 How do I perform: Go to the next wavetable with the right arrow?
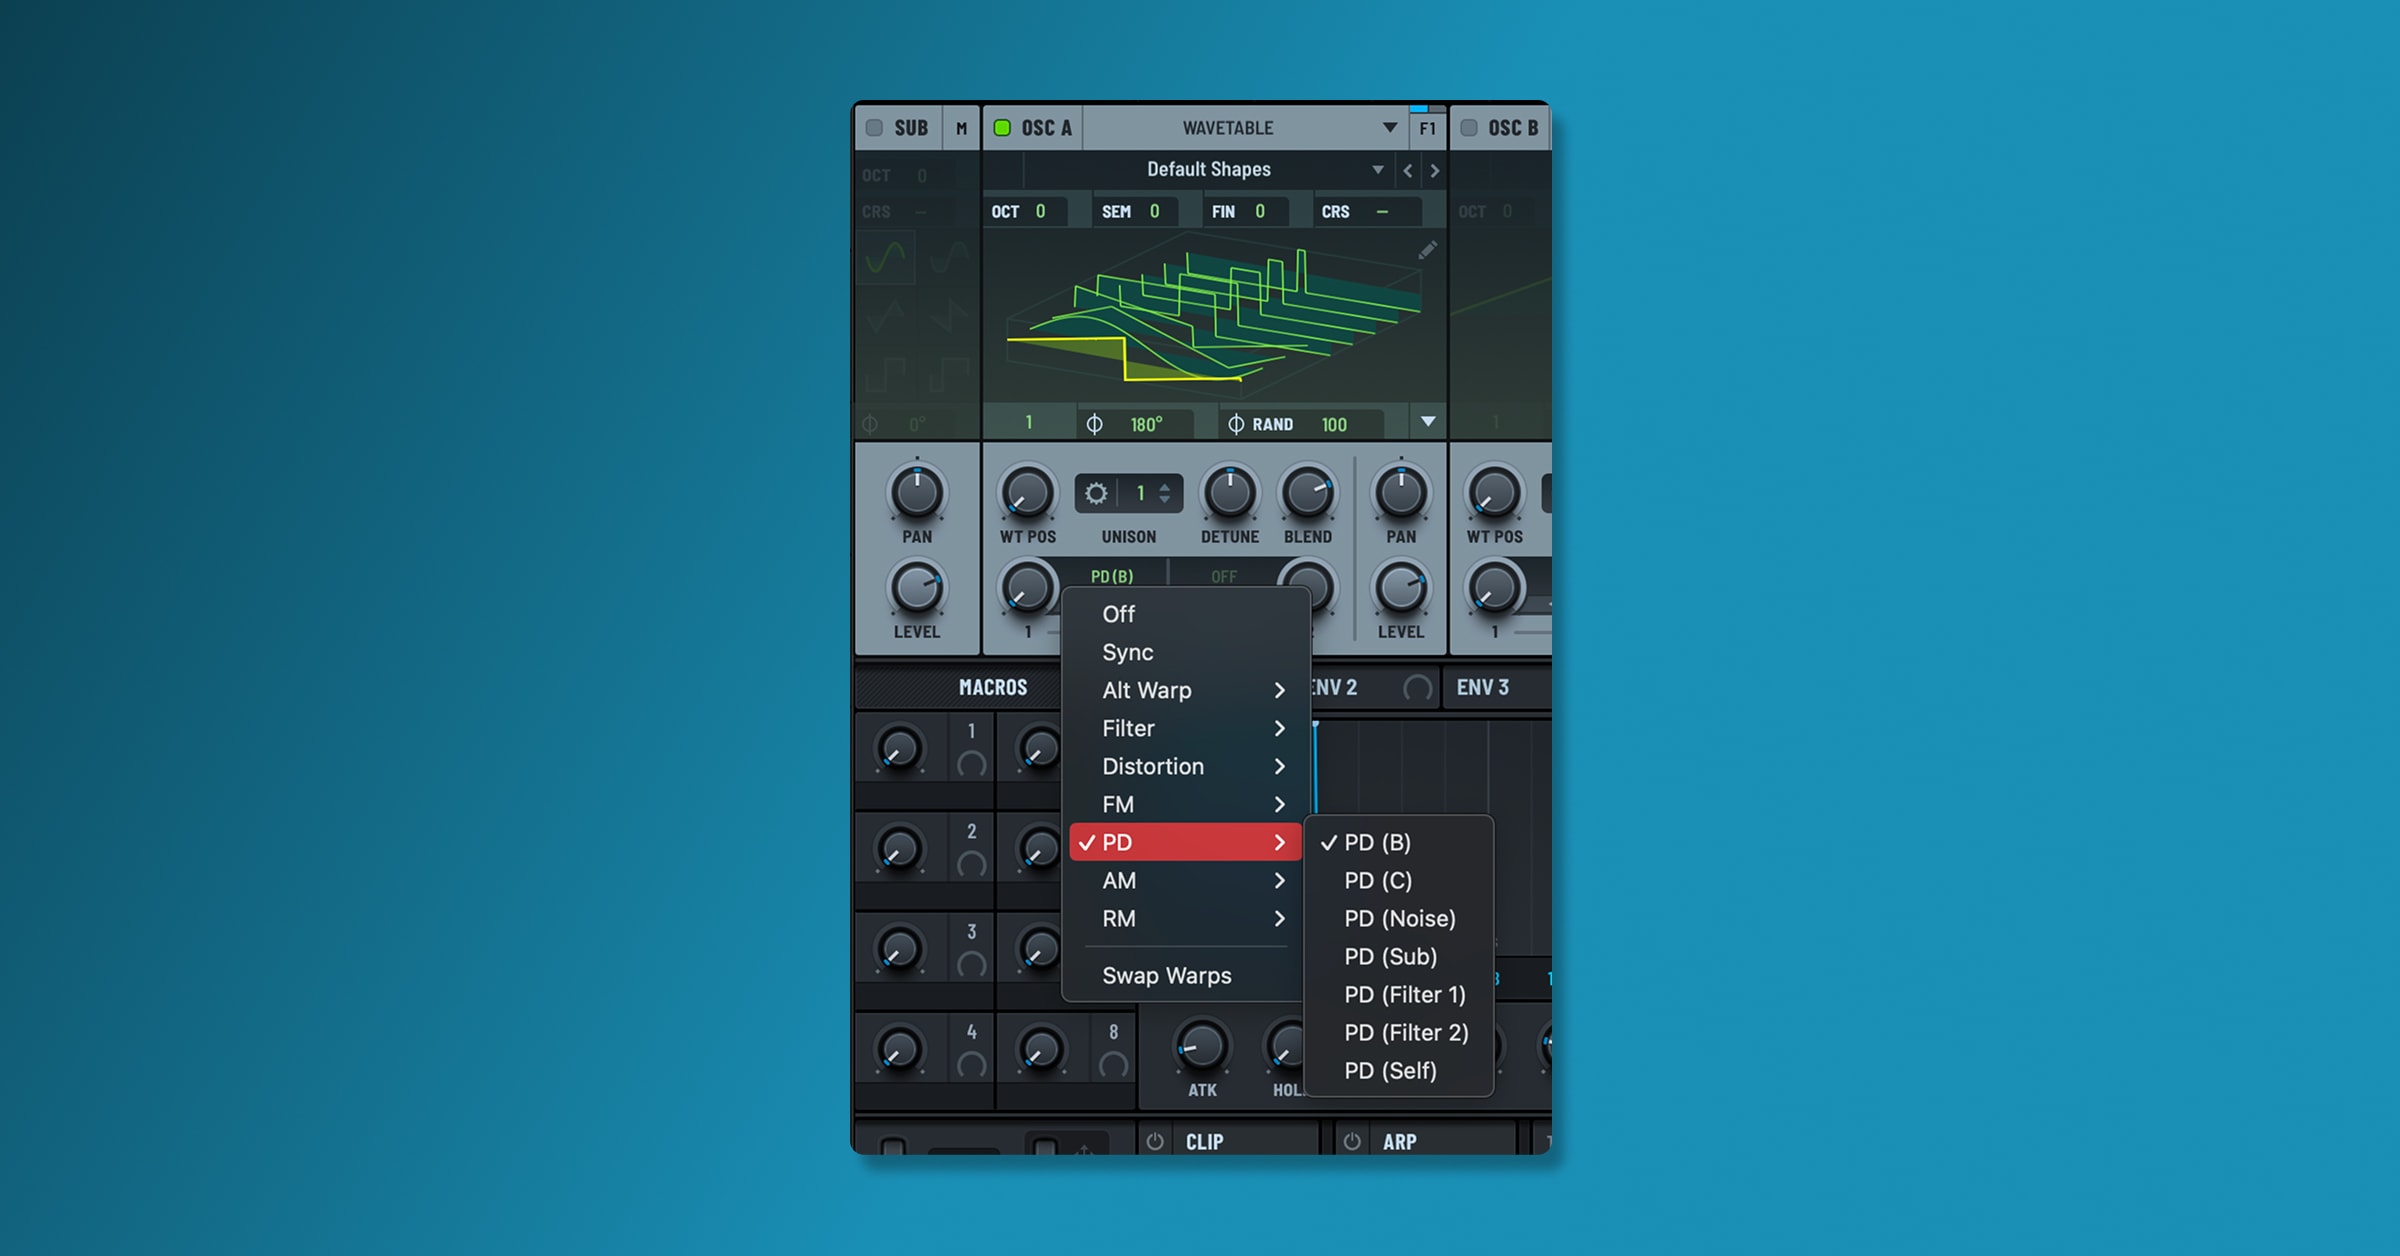coord(1435,170)
